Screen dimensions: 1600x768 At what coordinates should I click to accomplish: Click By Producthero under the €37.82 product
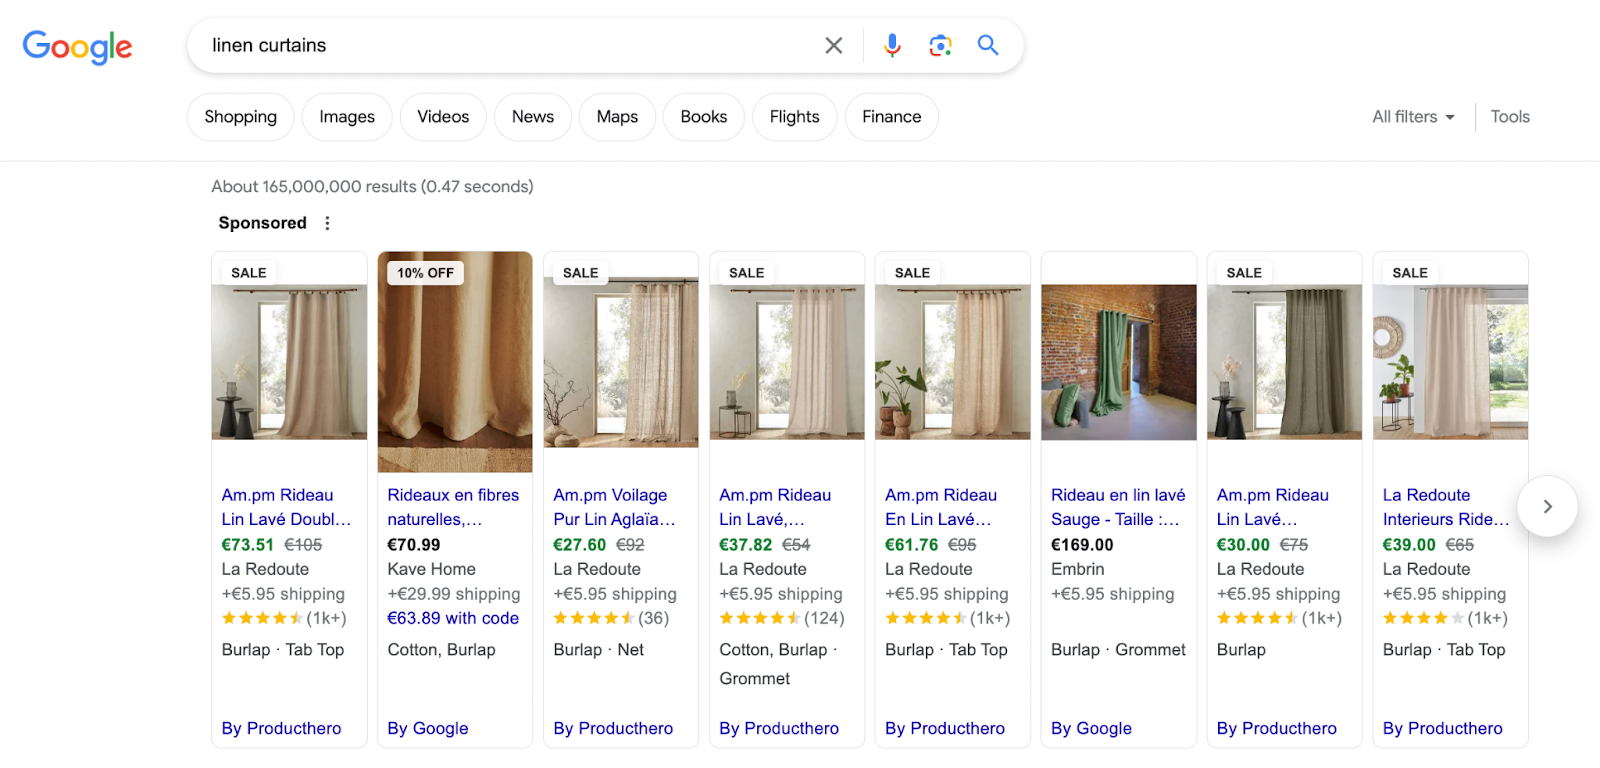pyautogui.click(x=779, y=728)
